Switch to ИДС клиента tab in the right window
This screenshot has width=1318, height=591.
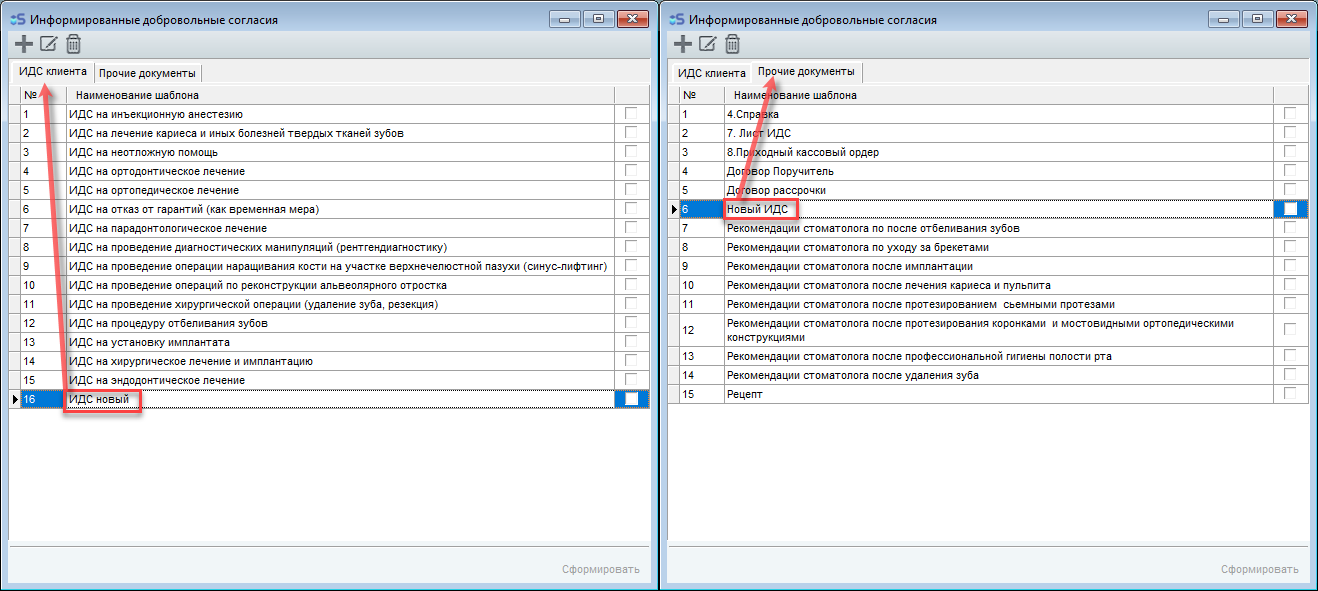tap(711, 73)
